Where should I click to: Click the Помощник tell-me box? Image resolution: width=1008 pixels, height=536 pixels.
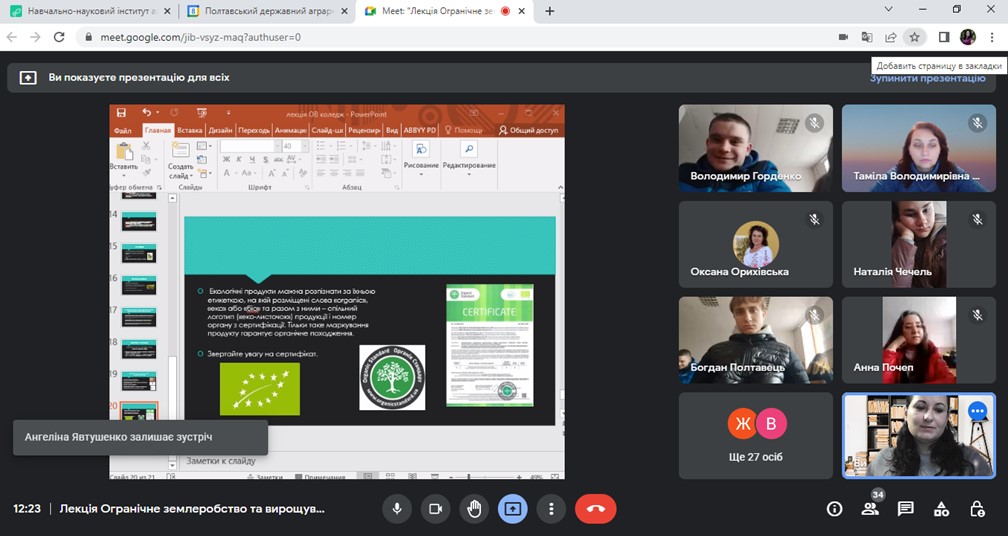click(x=463, y=130)
